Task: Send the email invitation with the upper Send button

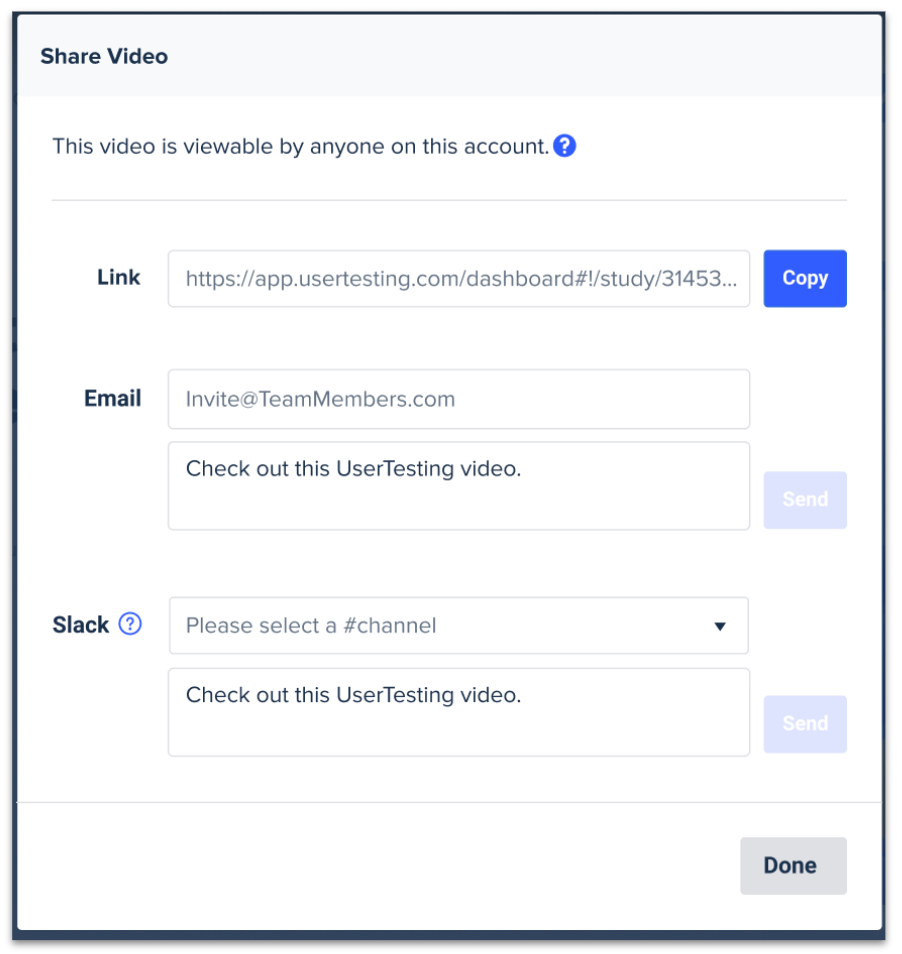Action: coord(805,500)
